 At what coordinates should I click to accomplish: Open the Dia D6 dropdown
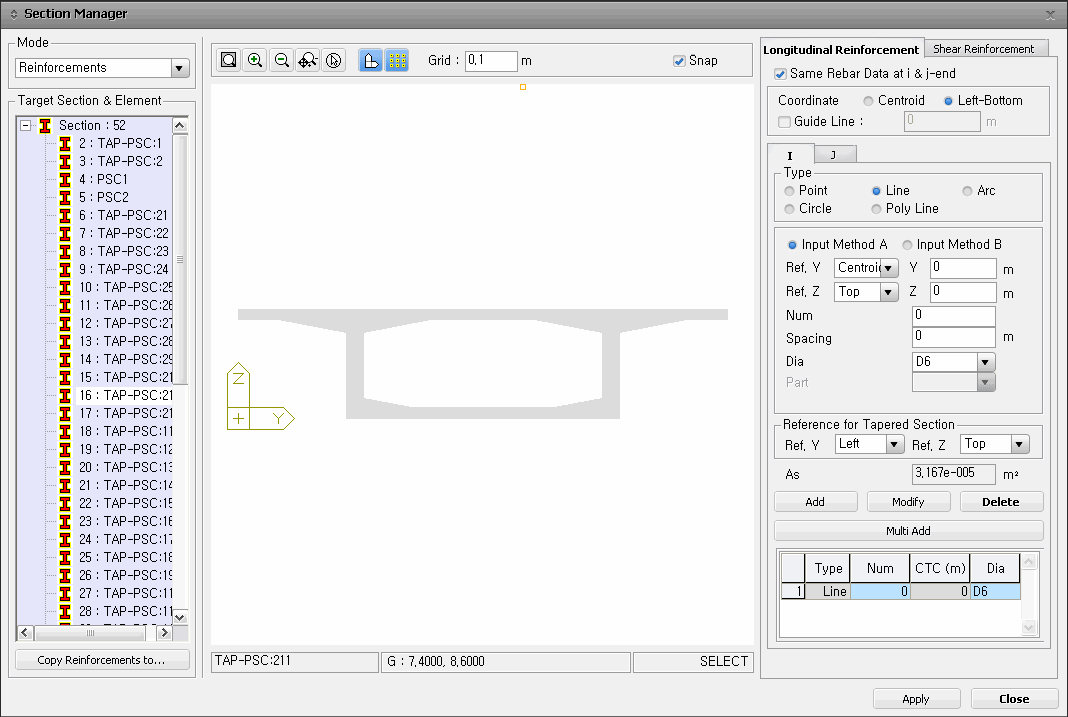coord(986,362)
